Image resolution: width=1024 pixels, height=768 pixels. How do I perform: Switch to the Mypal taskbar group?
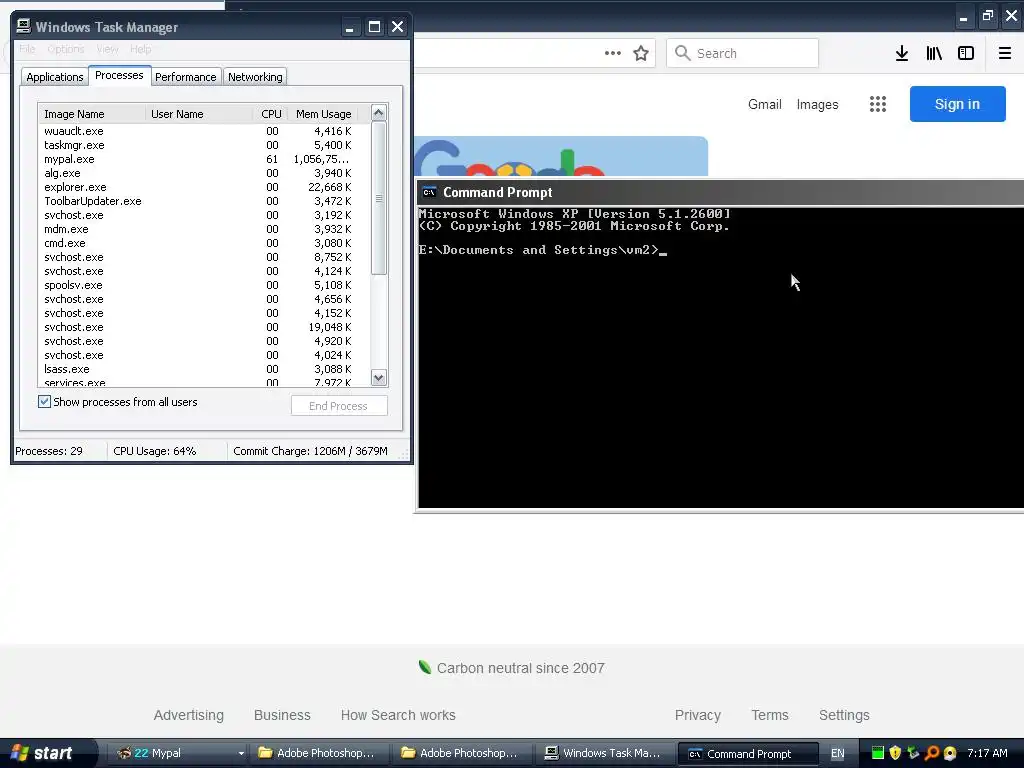[x=176, y=753]
